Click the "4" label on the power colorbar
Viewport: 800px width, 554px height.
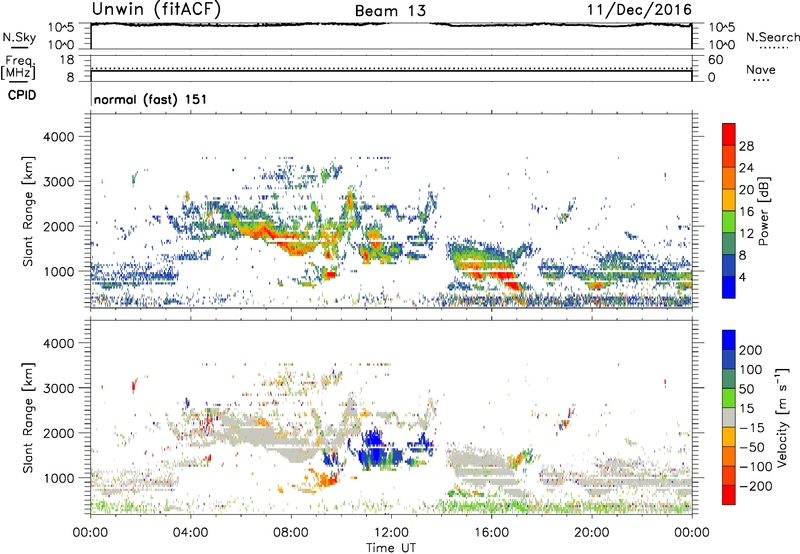coord(743,277)
